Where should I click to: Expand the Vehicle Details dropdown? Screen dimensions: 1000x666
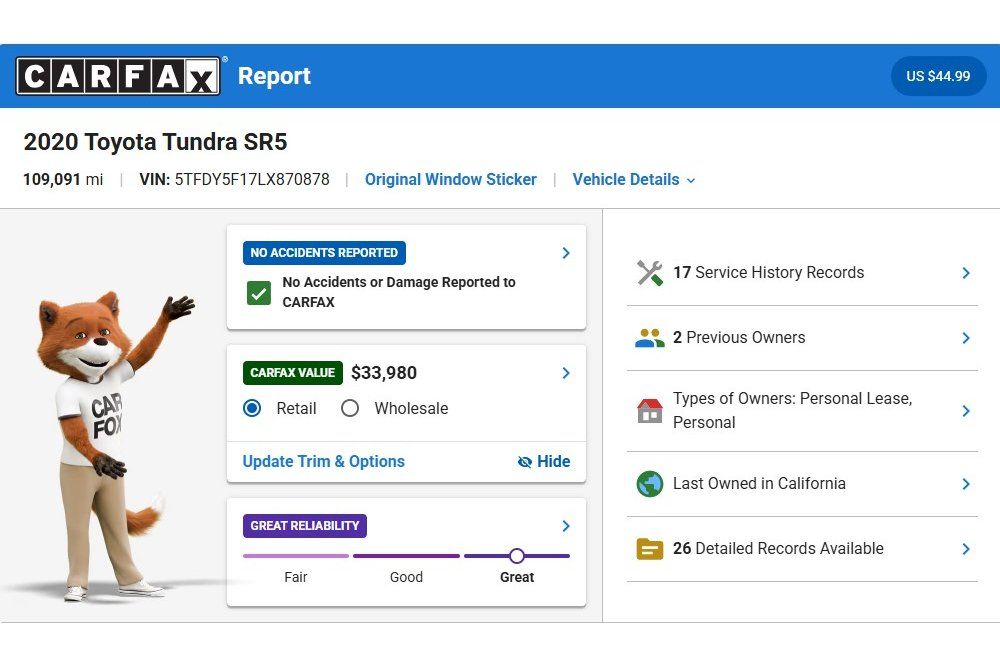click(634, 180)
